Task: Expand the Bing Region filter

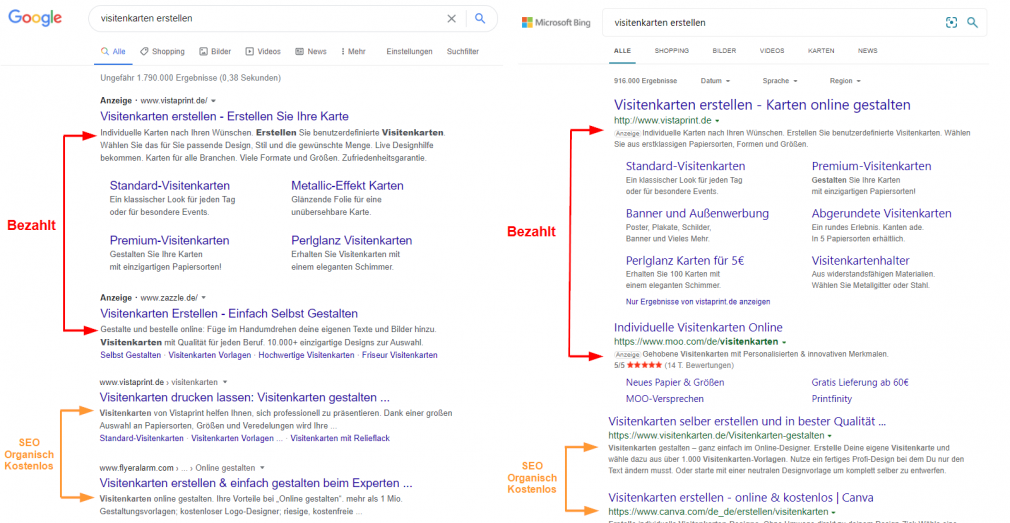Action: (845, 81)
